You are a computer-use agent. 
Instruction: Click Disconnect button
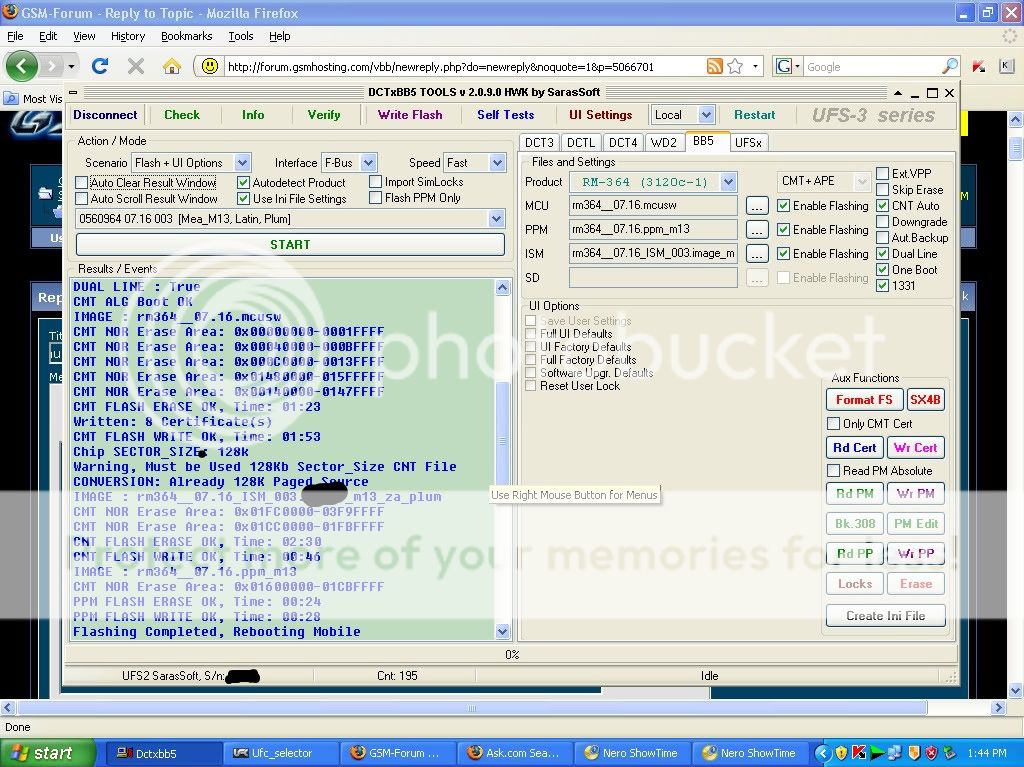[x=105, y=115]
